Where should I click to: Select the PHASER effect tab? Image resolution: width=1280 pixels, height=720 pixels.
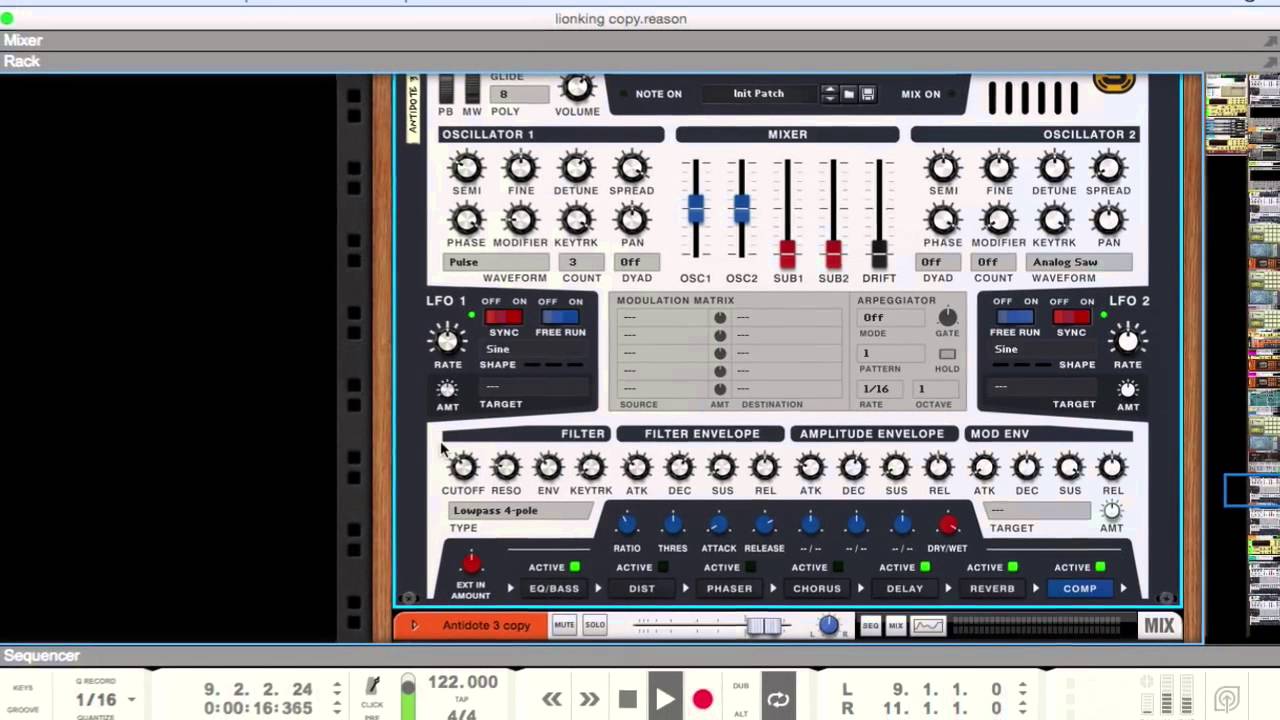729,589
